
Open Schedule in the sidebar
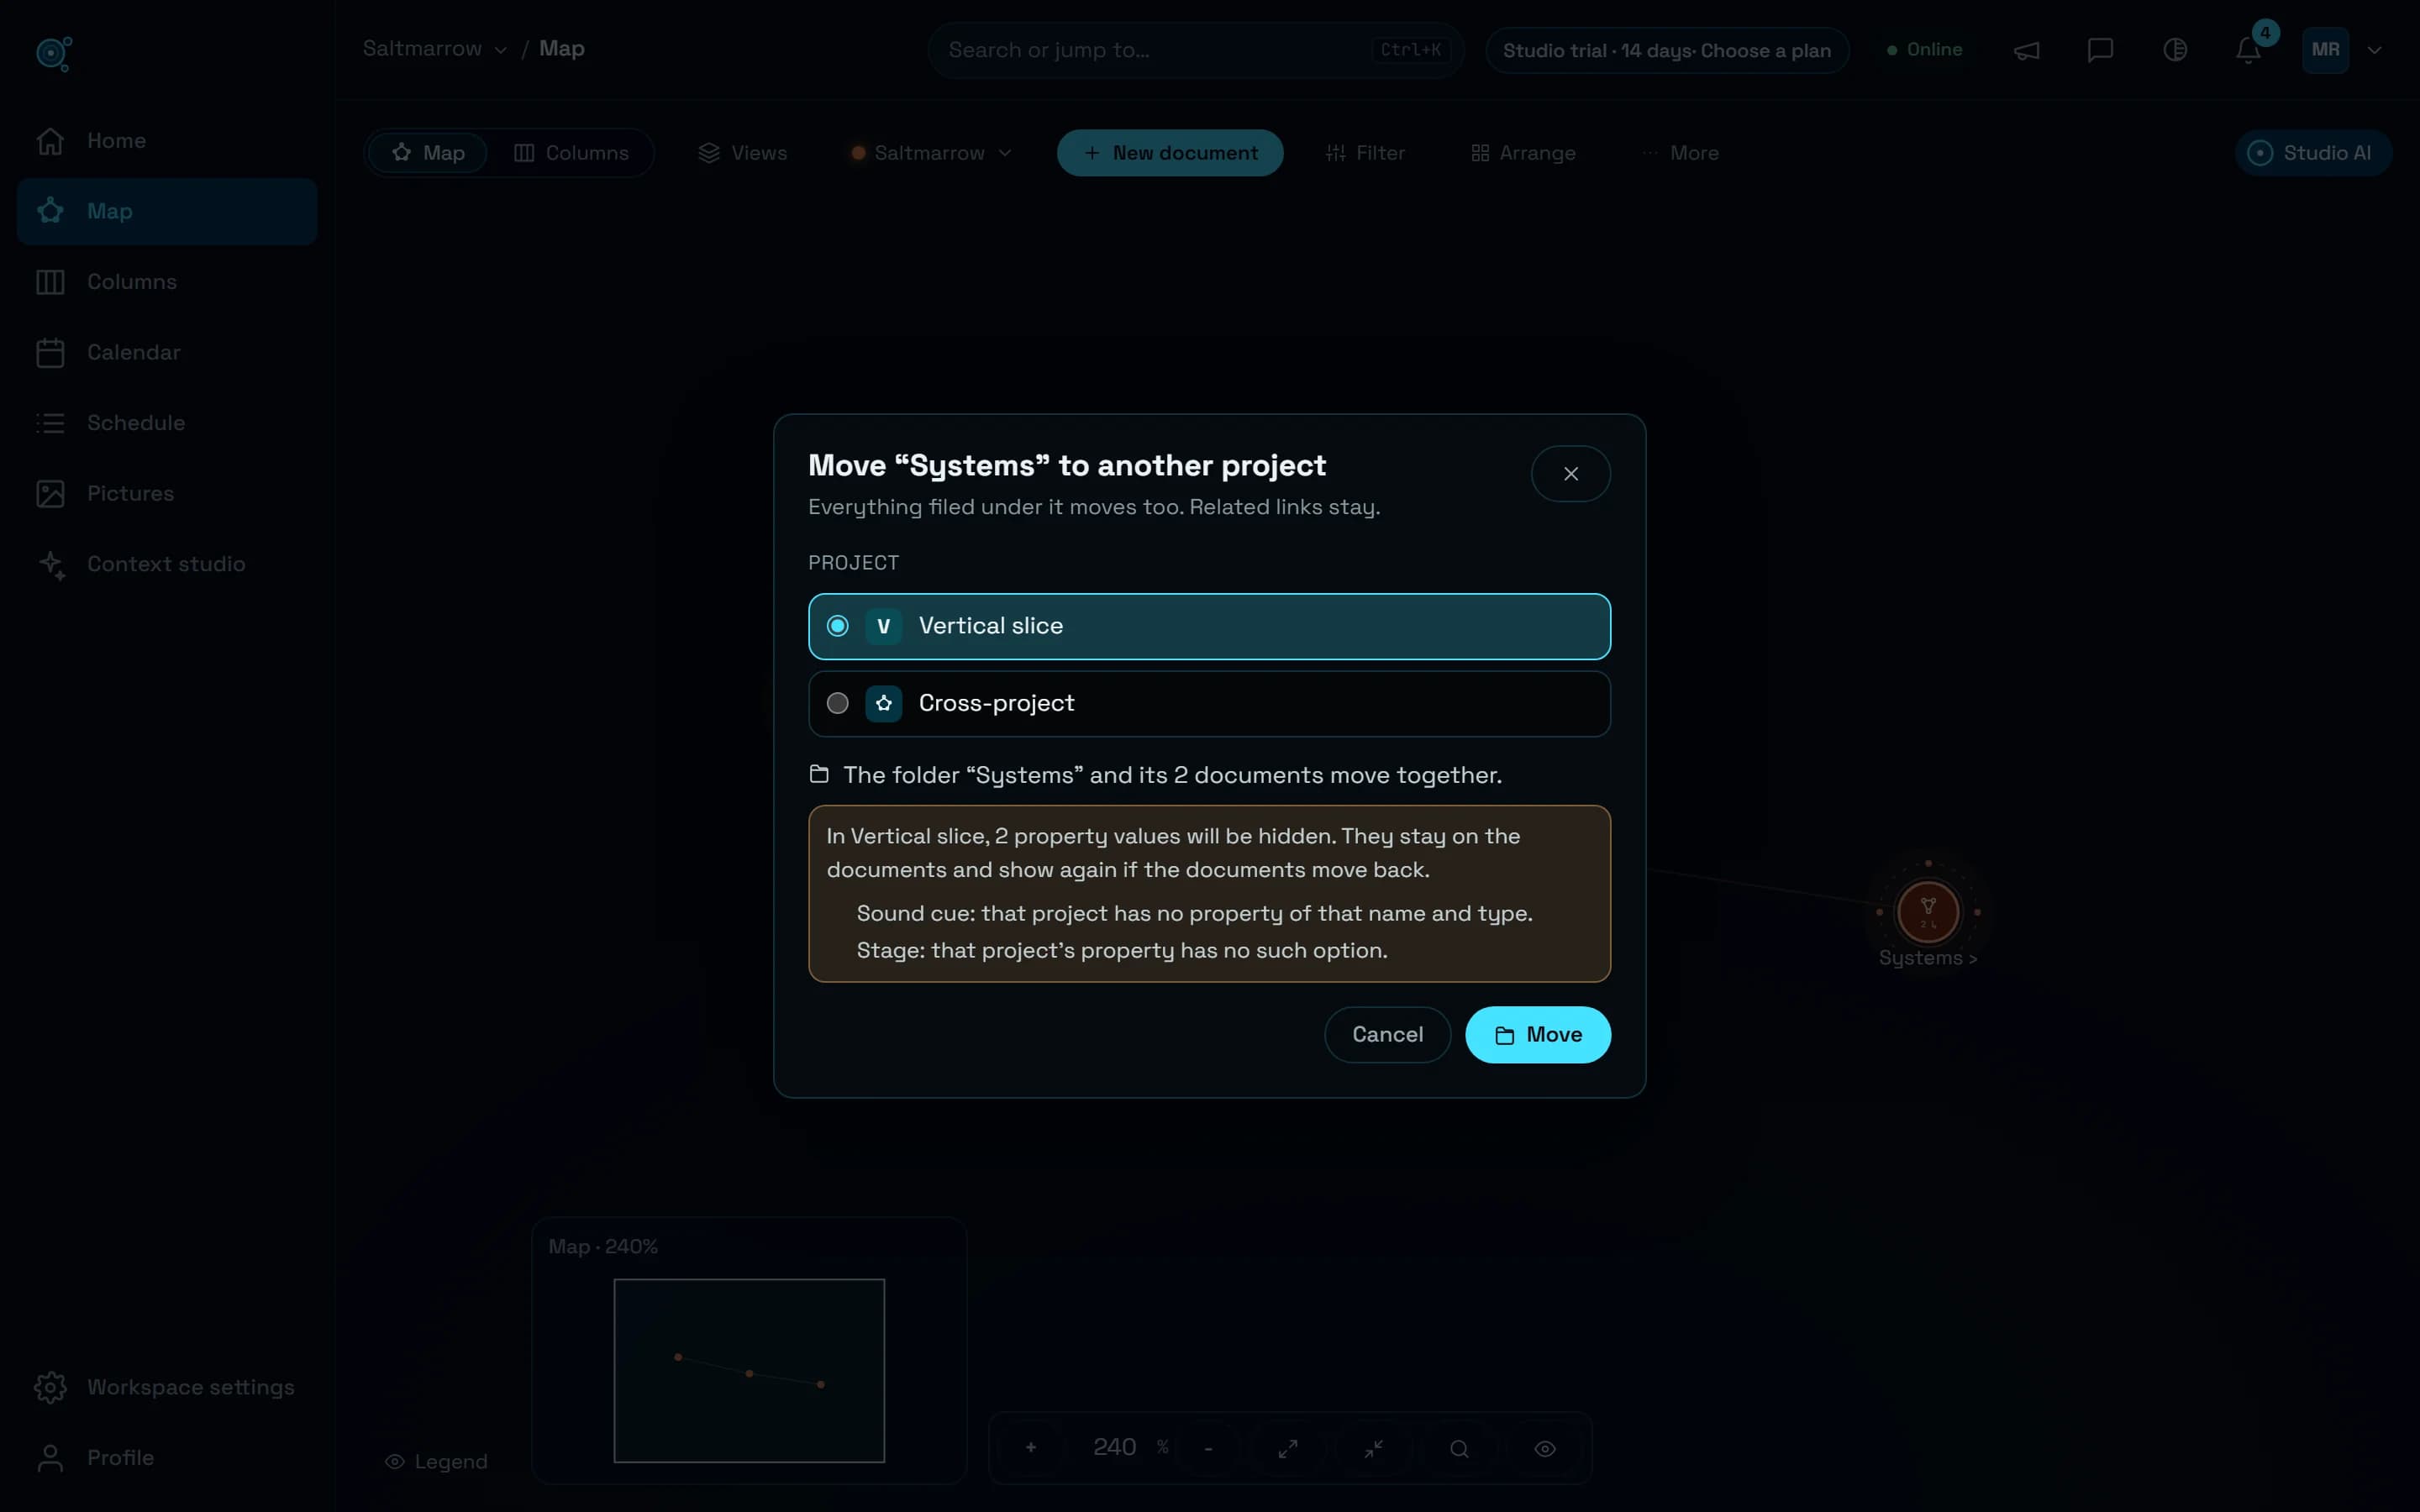(x=166, y=423)
